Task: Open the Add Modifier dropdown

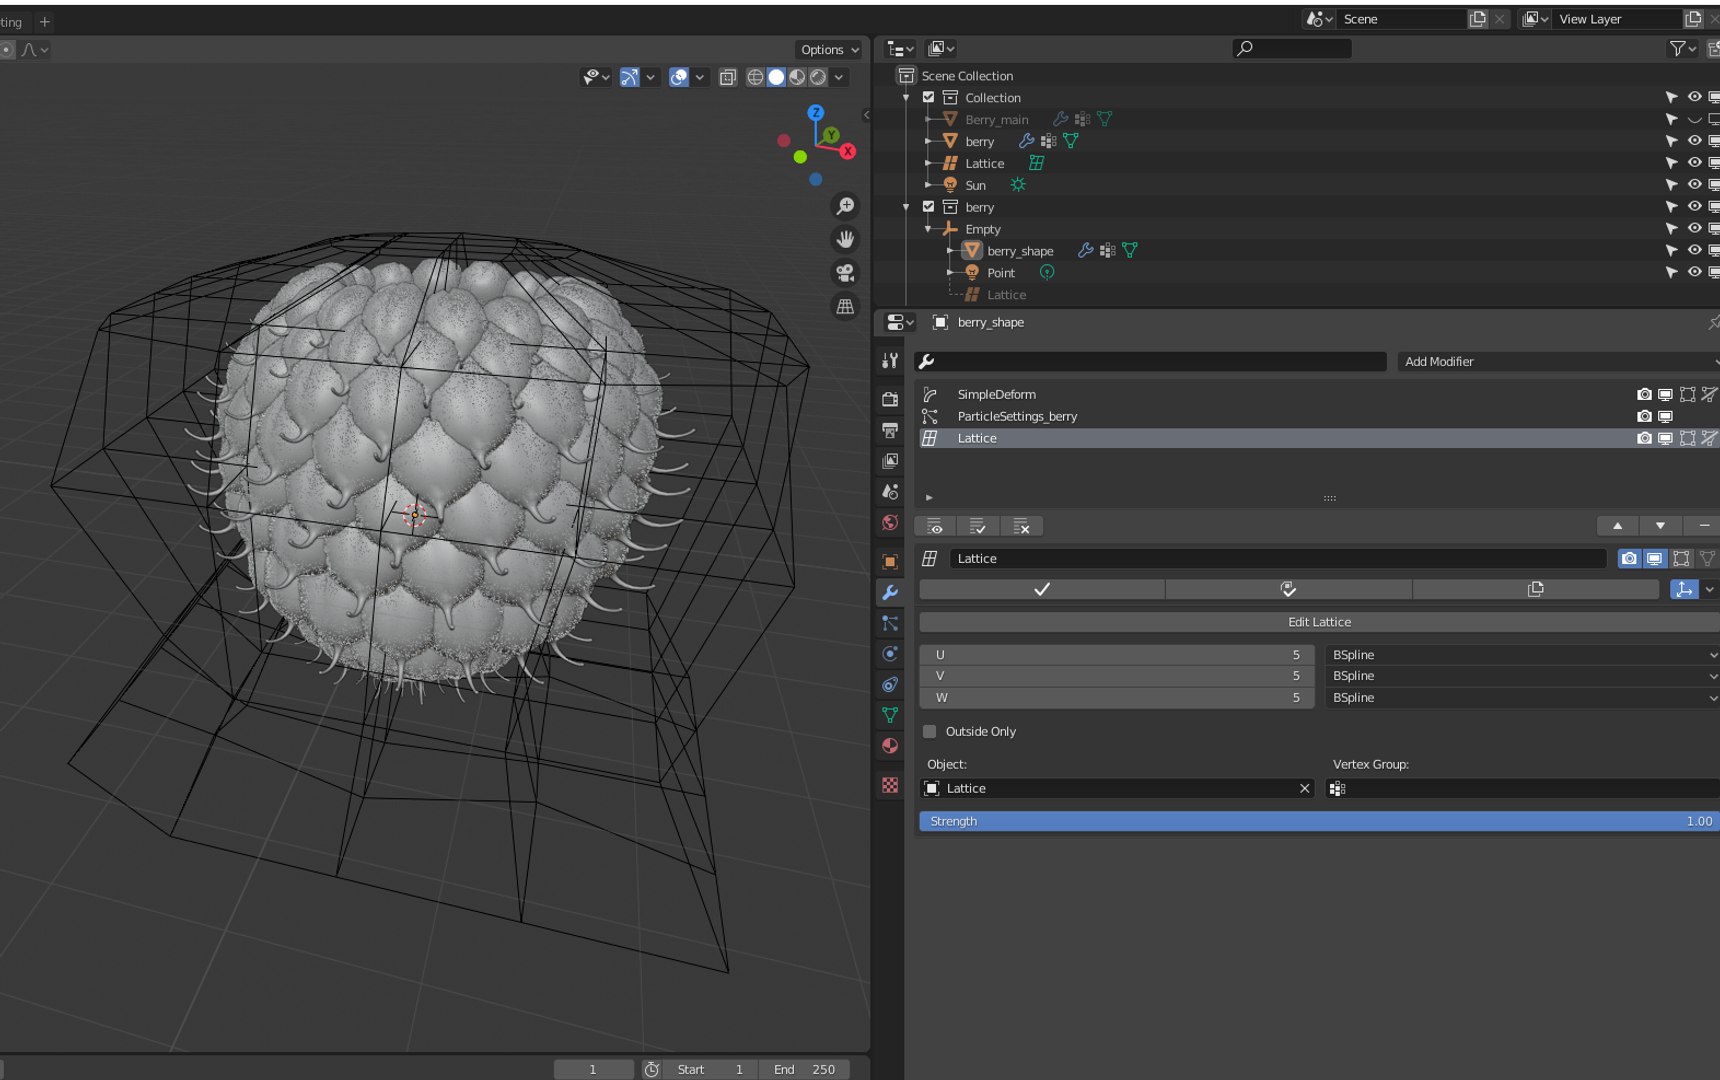Action: point(1558,361)
